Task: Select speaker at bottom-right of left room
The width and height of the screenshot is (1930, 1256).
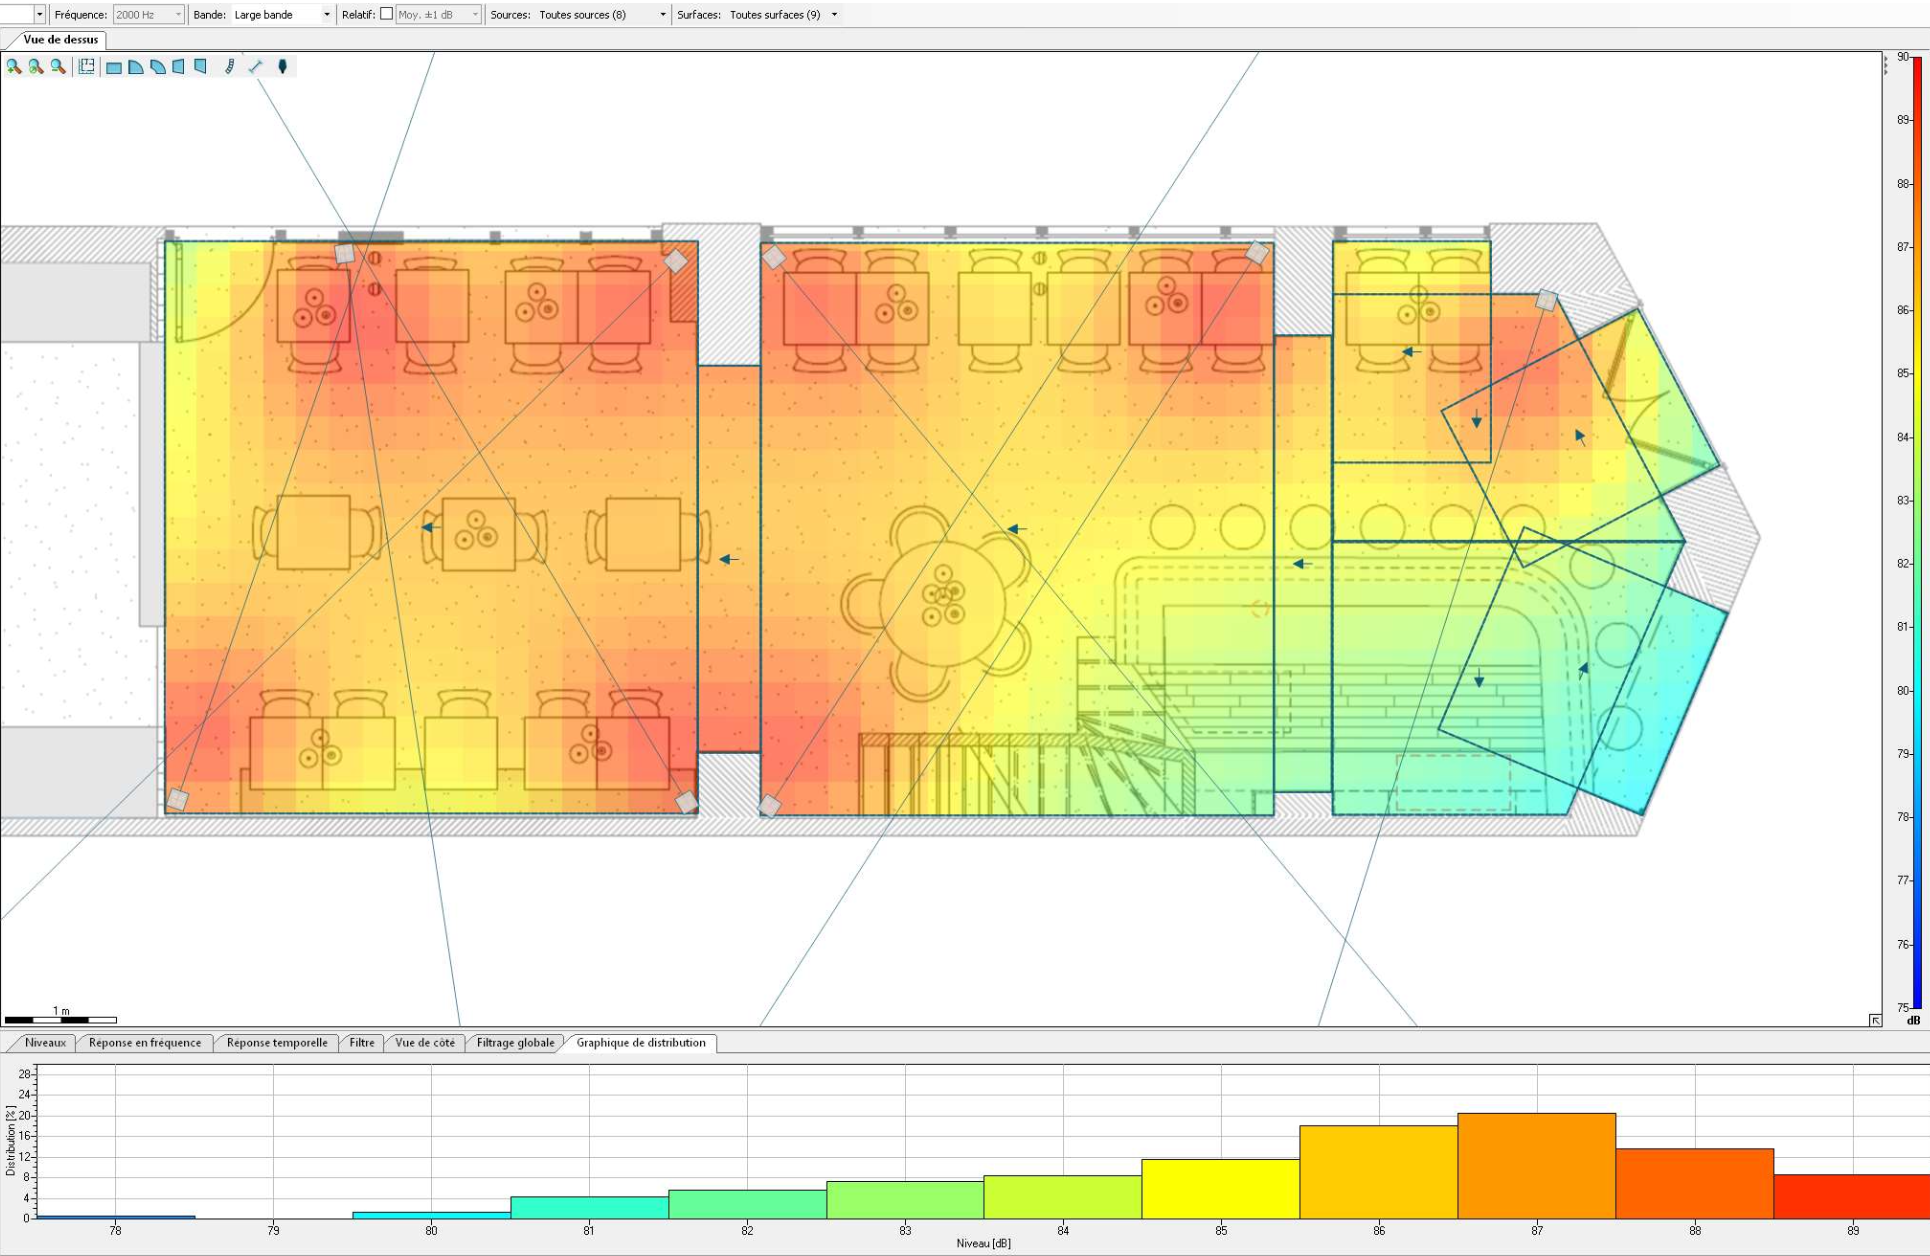Action: tap(687, 802)
